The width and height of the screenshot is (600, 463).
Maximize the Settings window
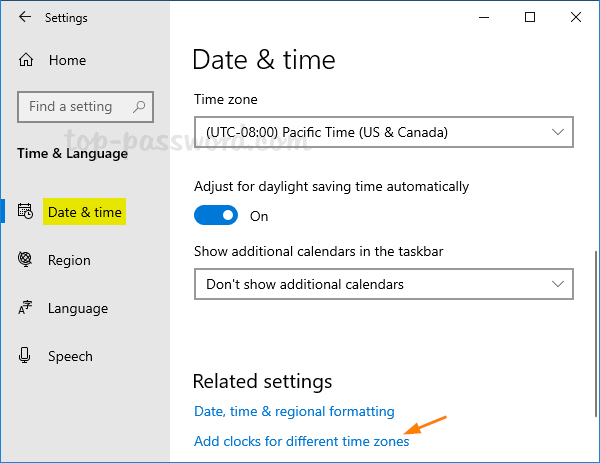(530, 18)
